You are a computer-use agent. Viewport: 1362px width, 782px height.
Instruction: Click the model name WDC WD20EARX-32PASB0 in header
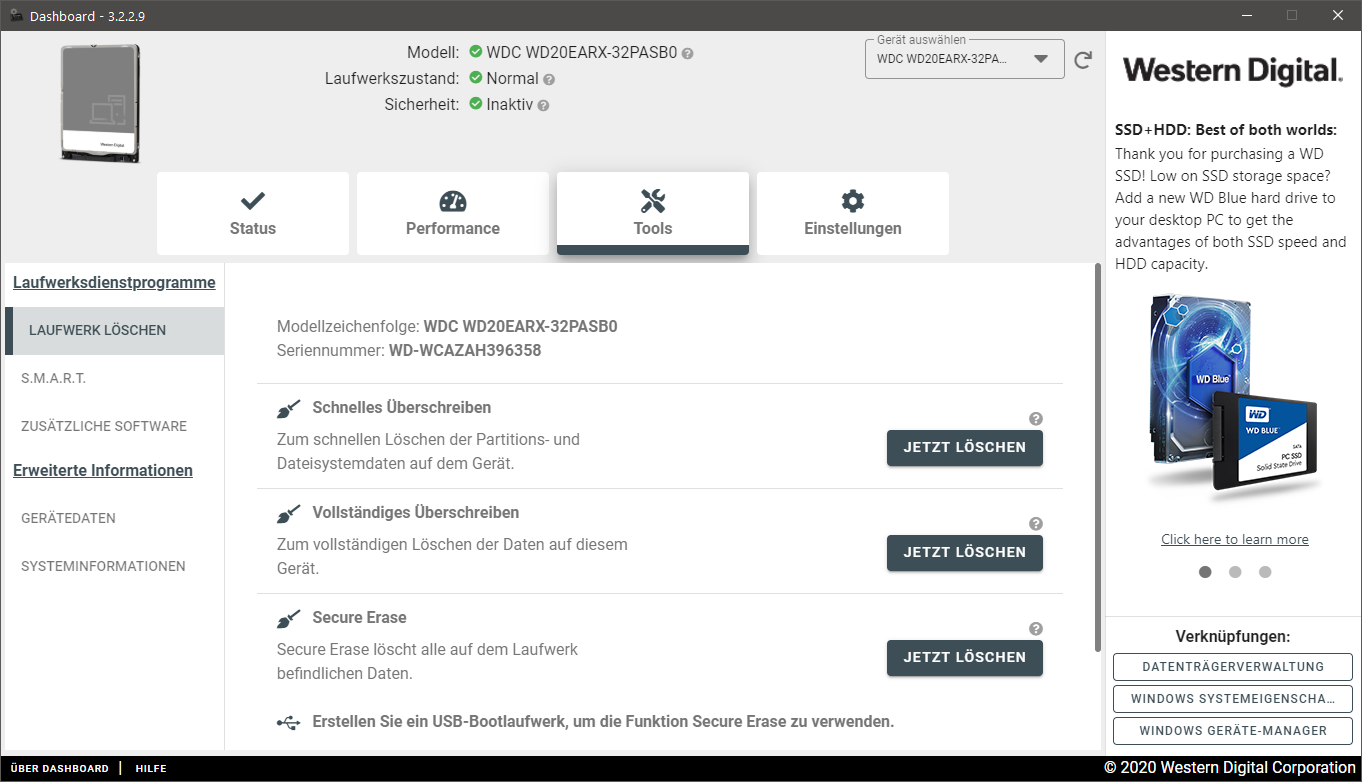[x=582, y=53]
